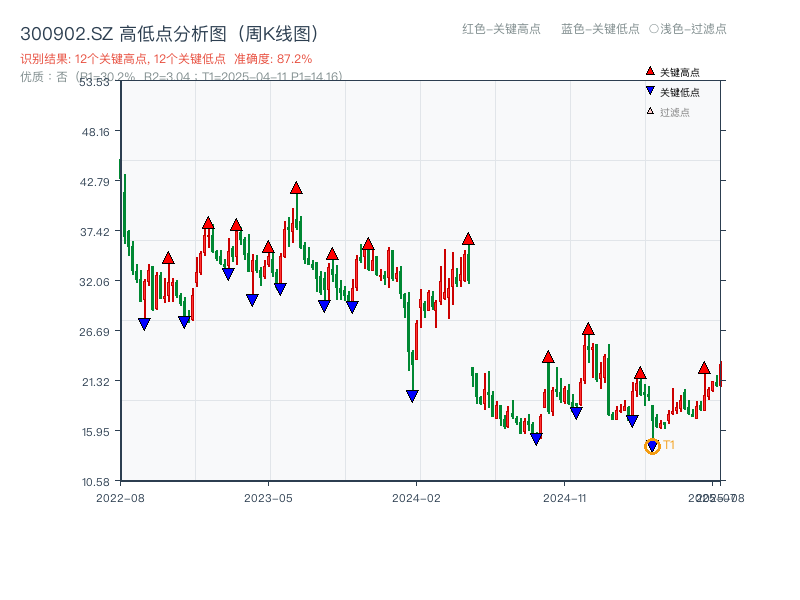The image size is (800, 600).
Task: Click the orange T1 label
Action: tap(669, 445)
